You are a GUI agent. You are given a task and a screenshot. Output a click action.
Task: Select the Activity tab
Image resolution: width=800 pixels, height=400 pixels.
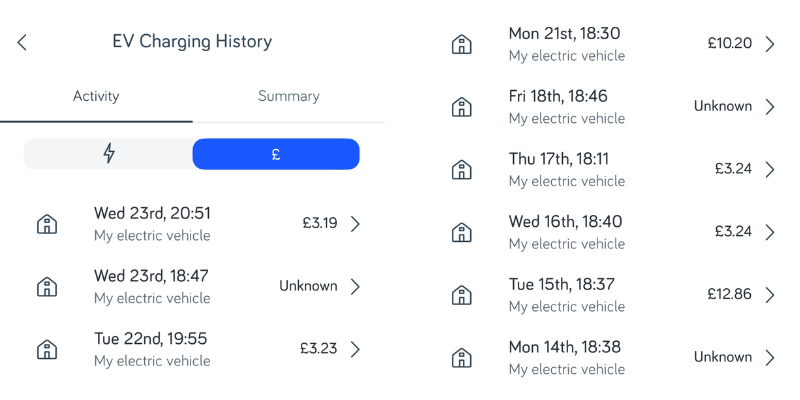[96, 96]
